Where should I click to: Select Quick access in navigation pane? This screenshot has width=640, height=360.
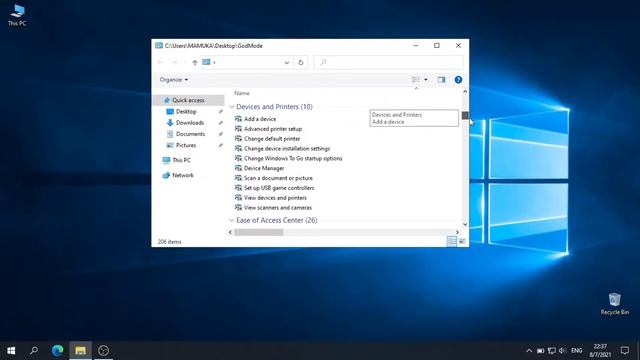(x=188, y=100)
